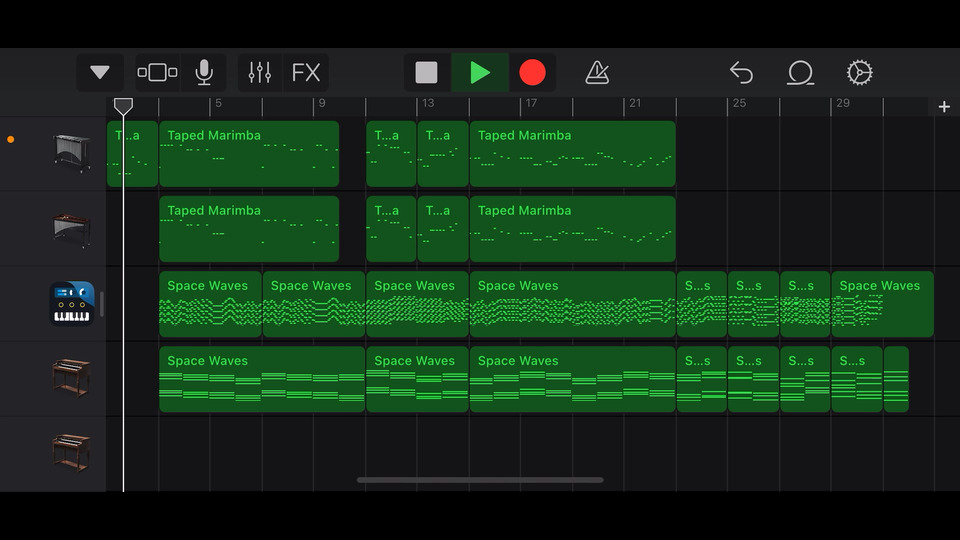Select synth track S...s region at bar 27

coord(805,304)
